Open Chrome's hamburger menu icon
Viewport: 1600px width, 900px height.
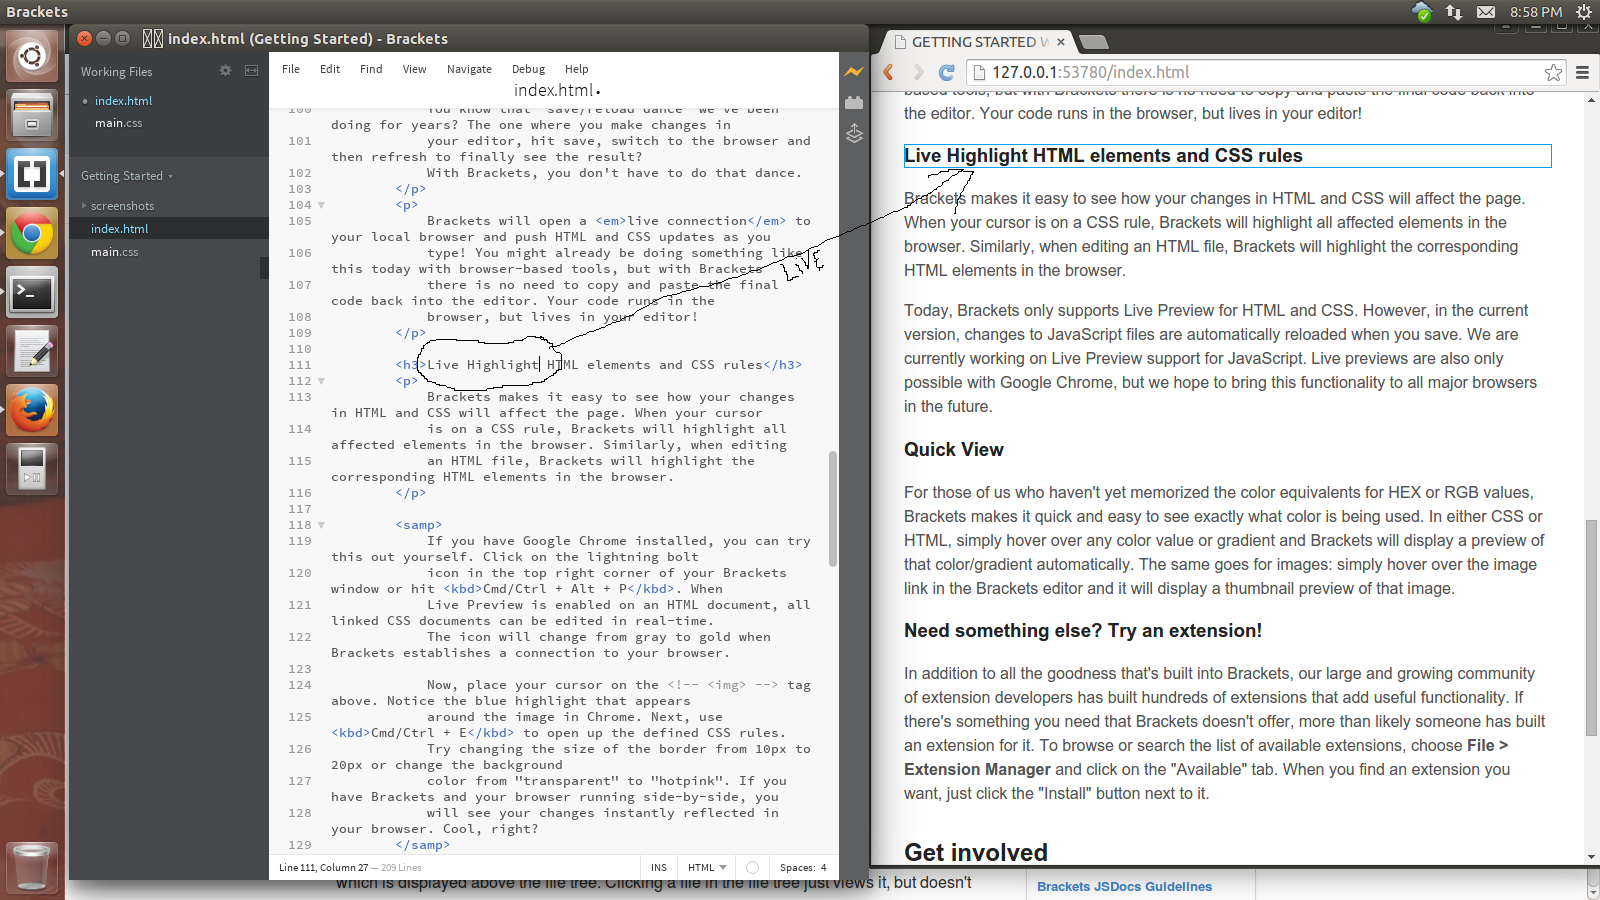pyautogui.click(x=1582, y=72)
